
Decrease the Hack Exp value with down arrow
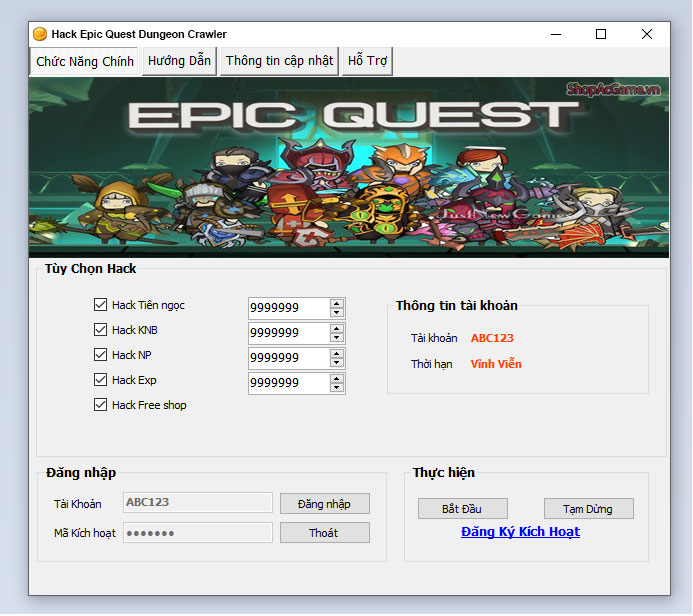(337, 388)
